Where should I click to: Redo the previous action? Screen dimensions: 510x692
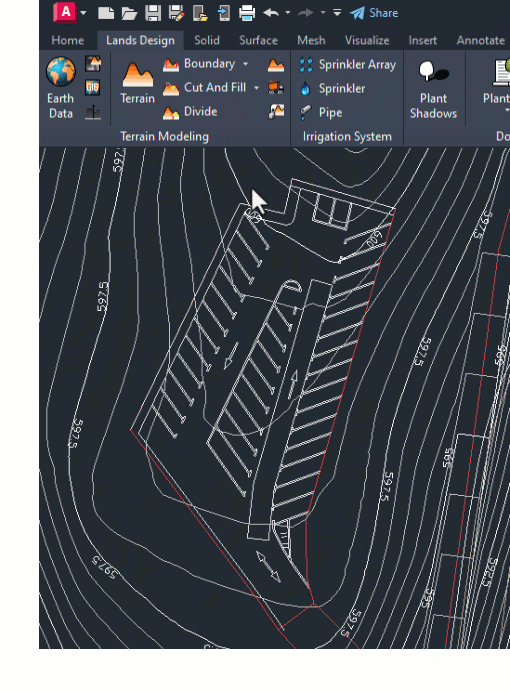click(x=306, y=13)
